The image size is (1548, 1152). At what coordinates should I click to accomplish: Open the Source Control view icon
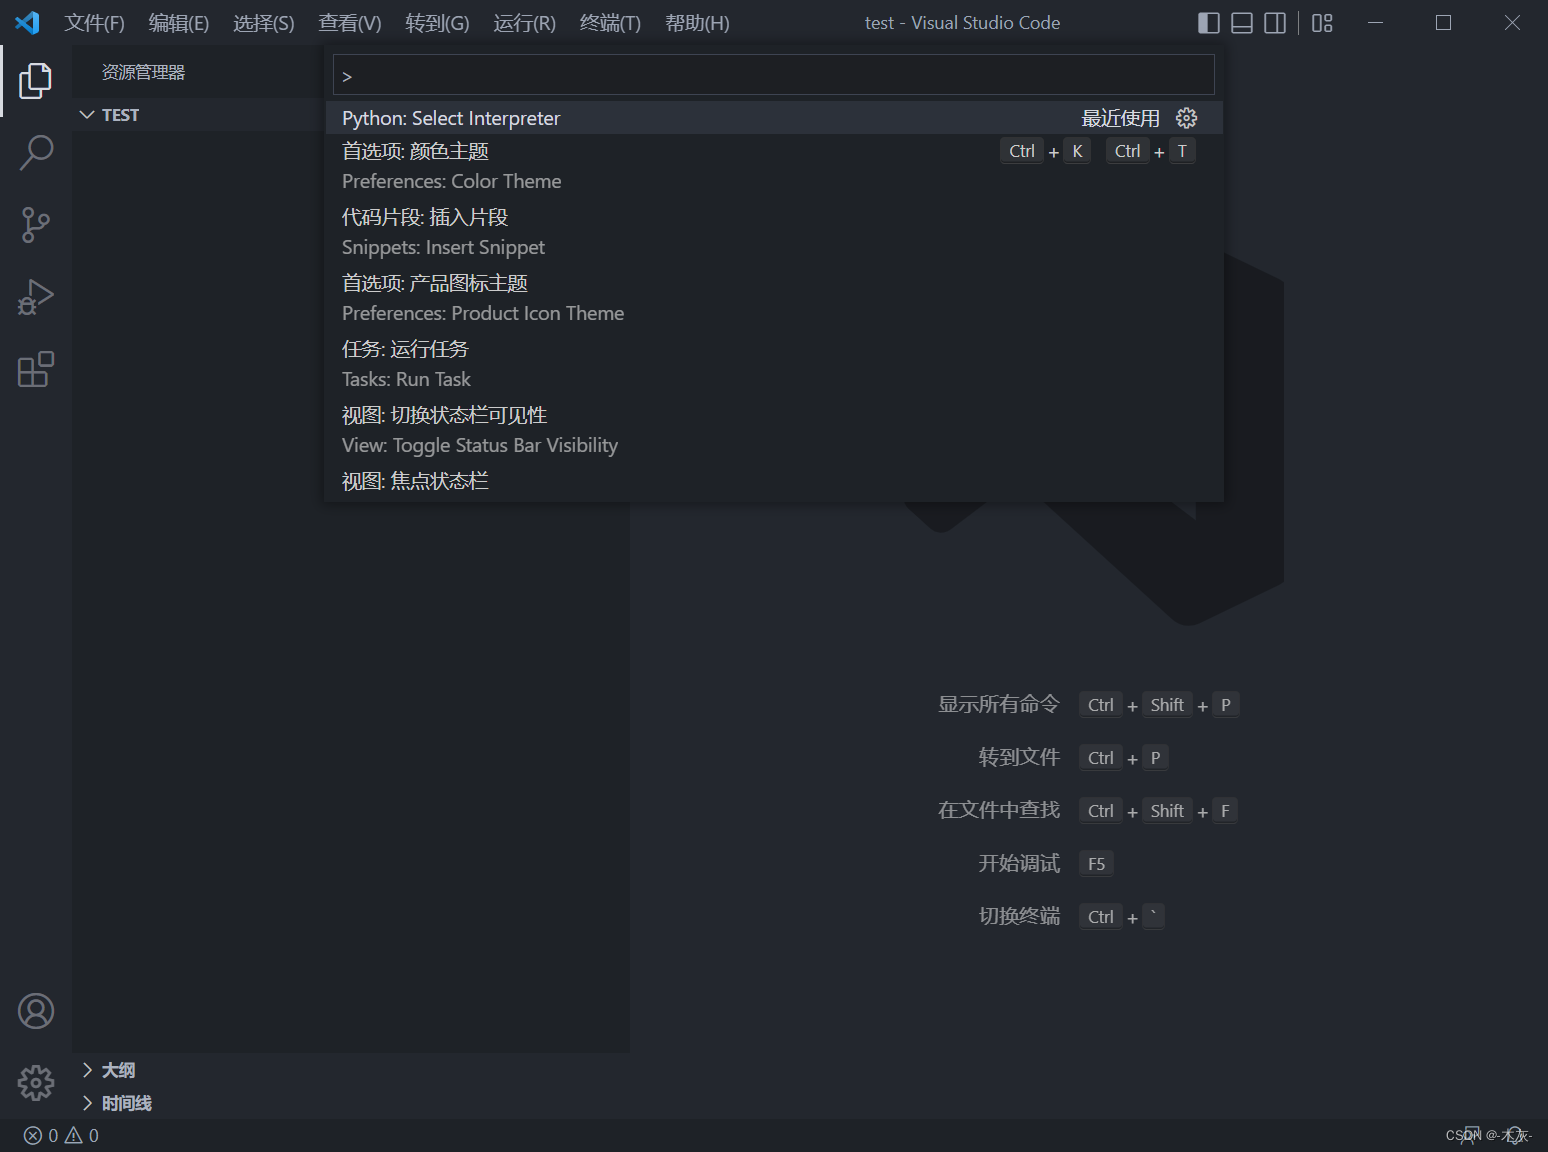click(x=35, y=225)
